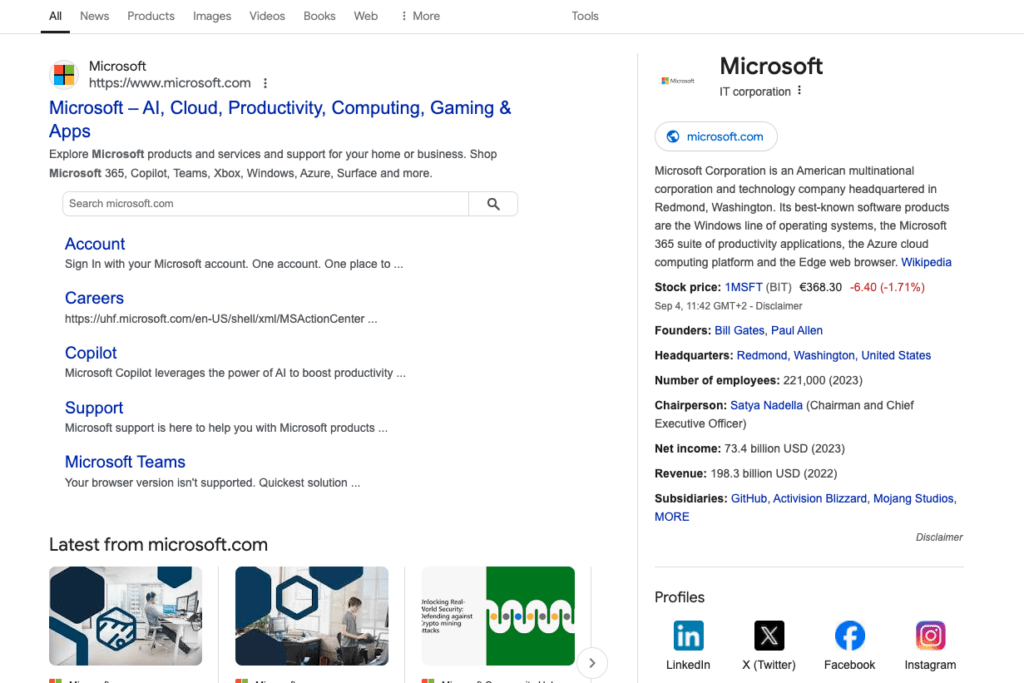The height and width of the screenshot is (683, 1024).
Task: Open the three-dot options beside IT corporation
Action: pyautogui.click(x=799, y=91)
